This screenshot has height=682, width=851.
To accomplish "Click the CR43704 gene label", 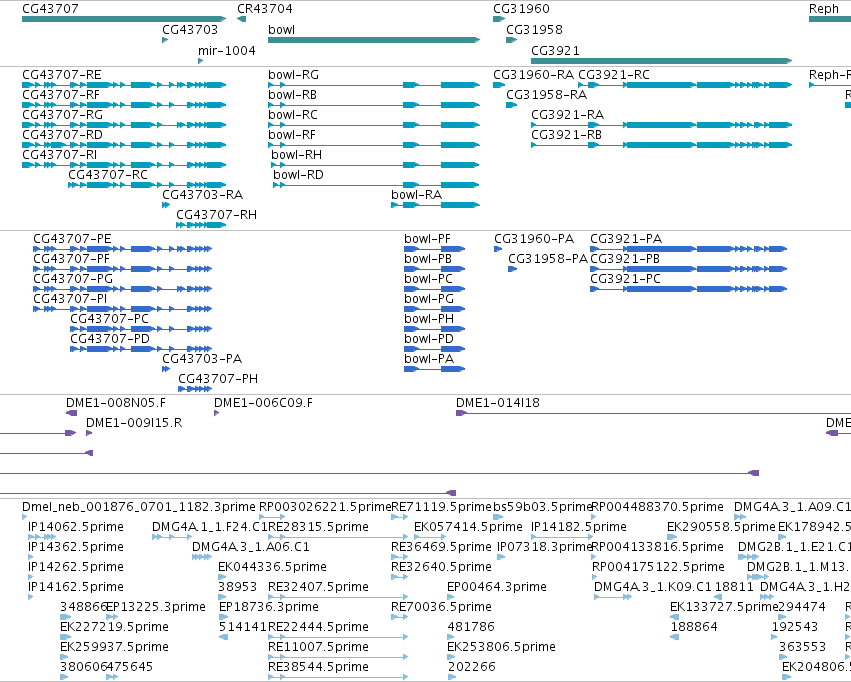I will click(265, 9).
